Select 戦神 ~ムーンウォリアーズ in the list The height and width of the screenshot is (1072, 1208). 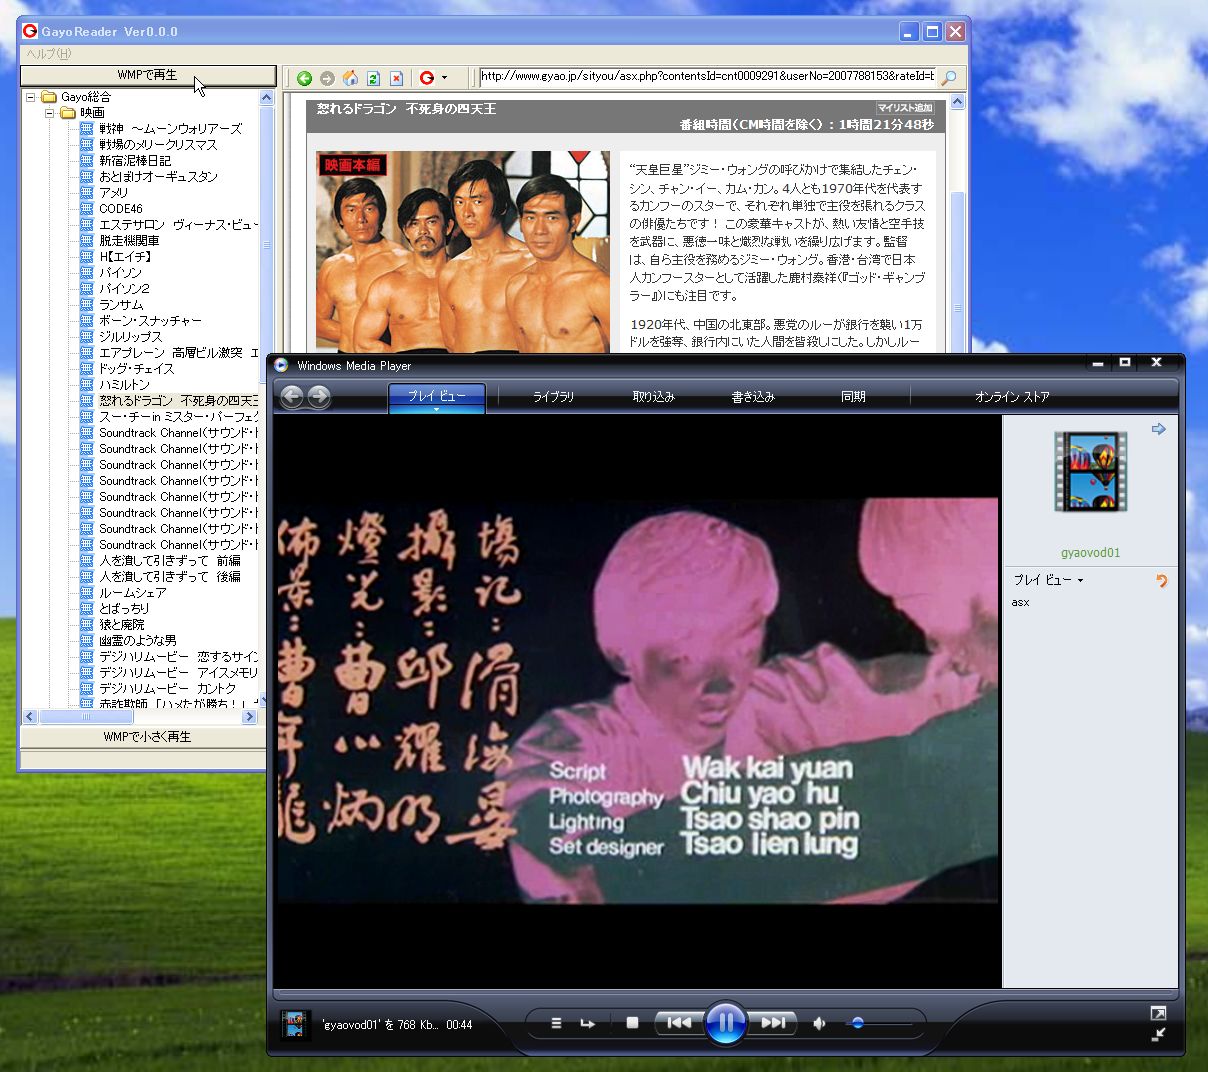[170, 129]
